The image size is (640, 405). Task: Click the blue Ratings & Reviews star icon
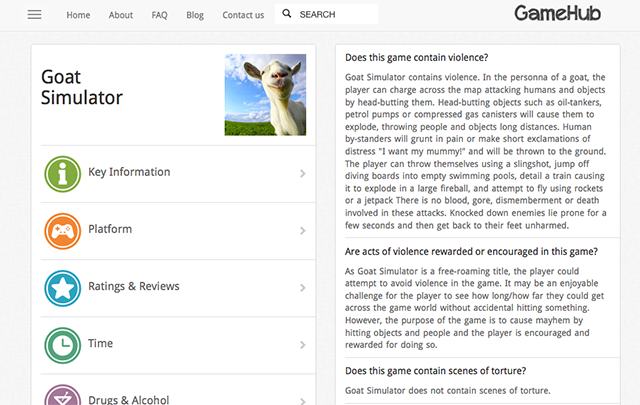(62, 288)
